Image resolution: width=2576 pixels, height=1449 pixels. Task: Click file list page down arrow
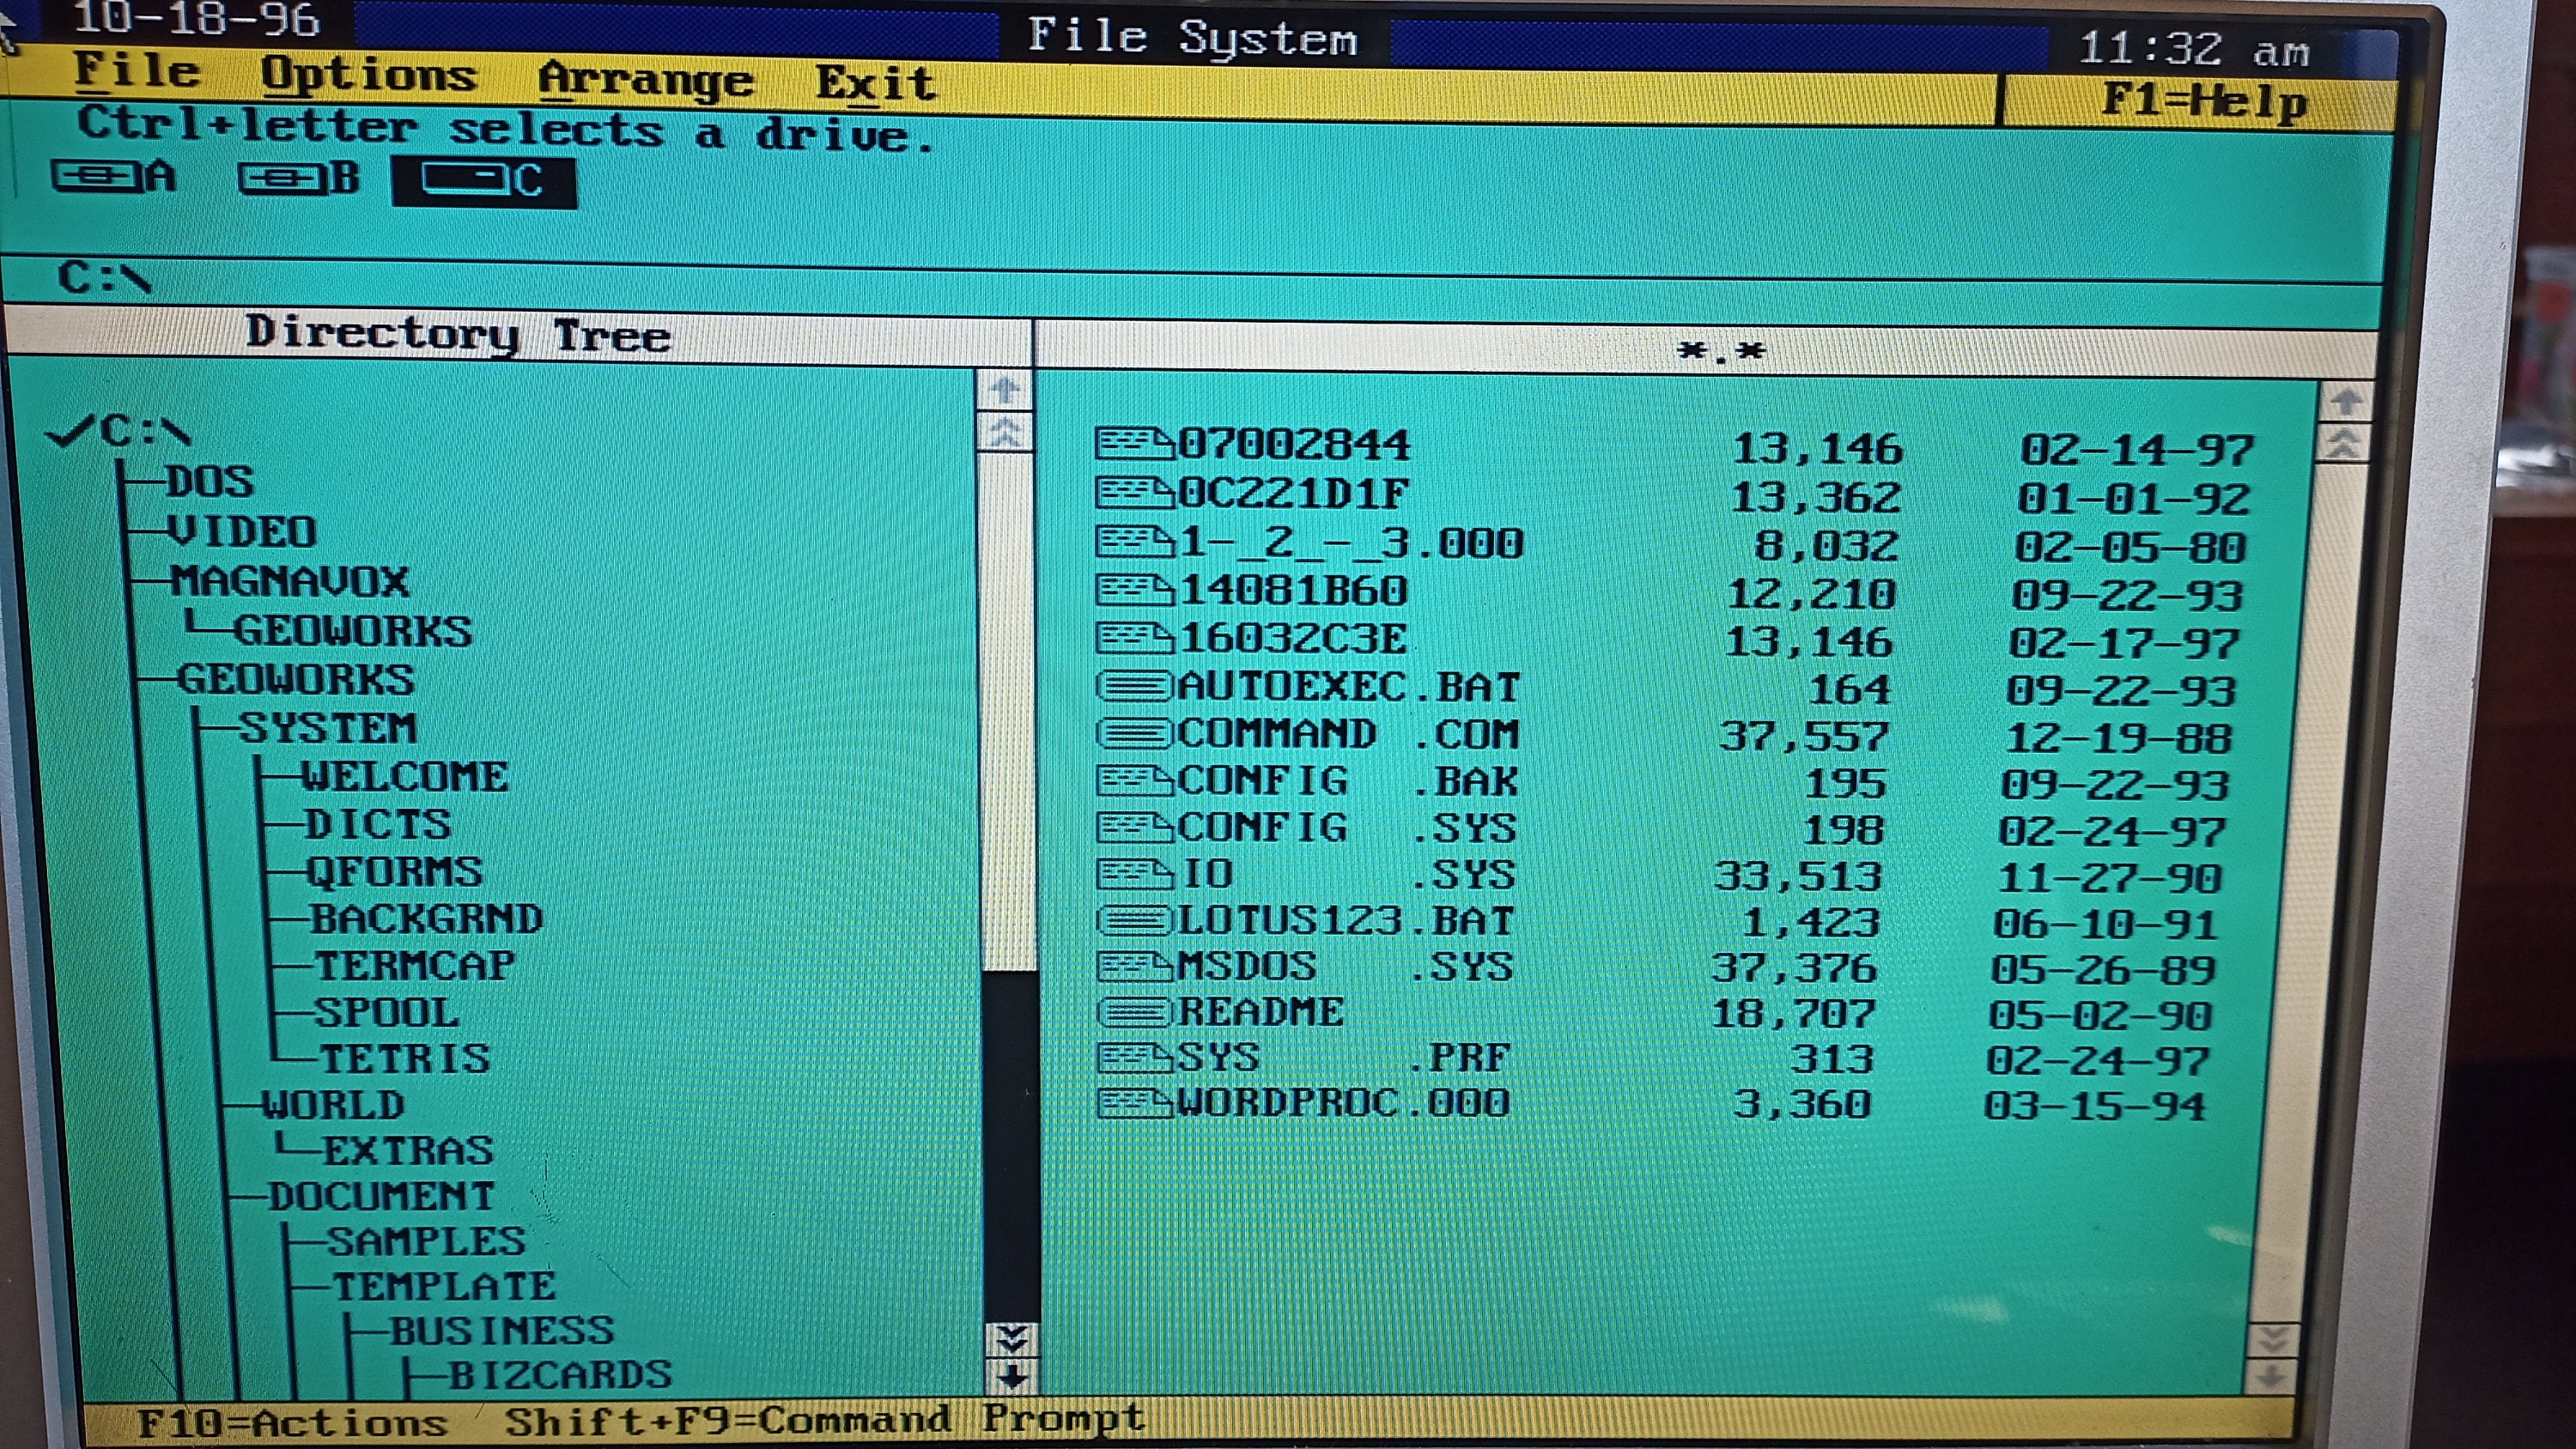[x=2273, y=1340]
